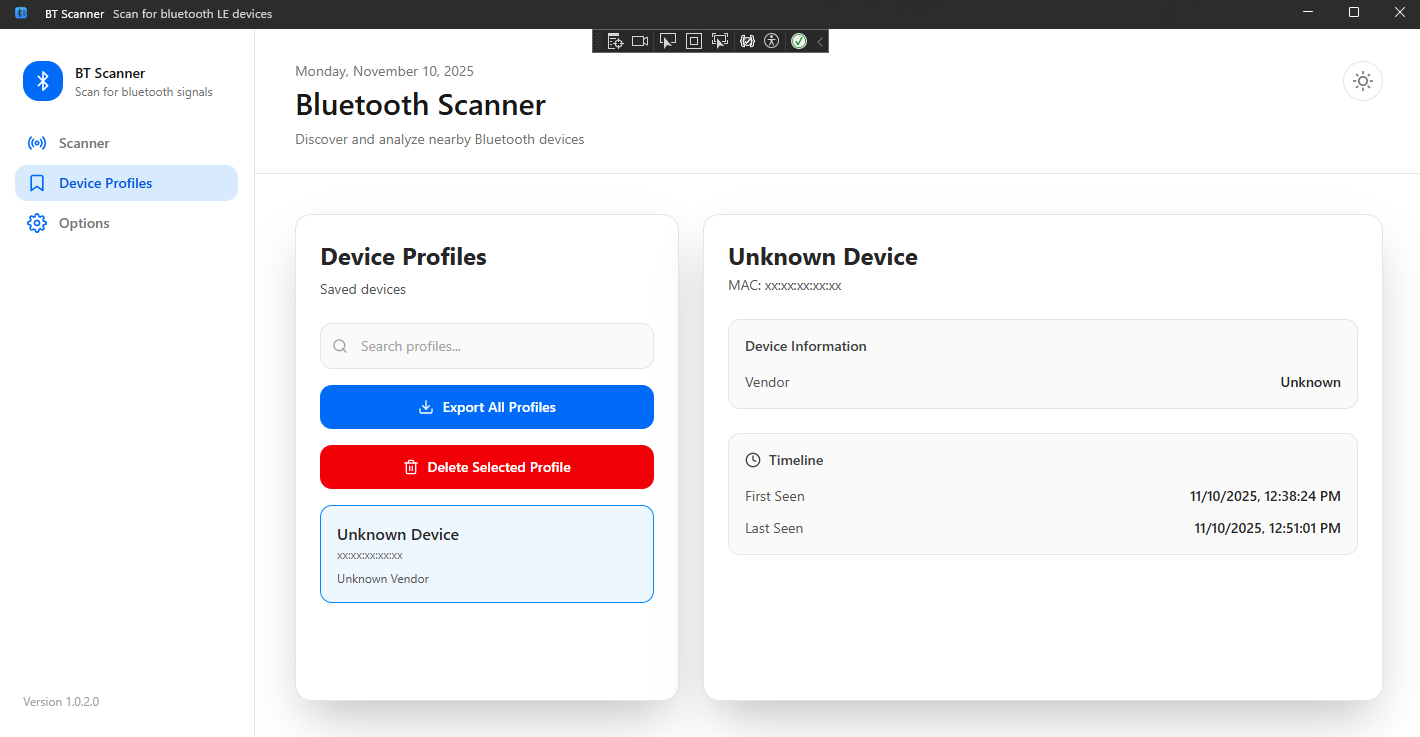The height and width of the screenshot is (737, 1420).
Task: Click the clock icon beside Timeline
Action: tap(753, 460)
